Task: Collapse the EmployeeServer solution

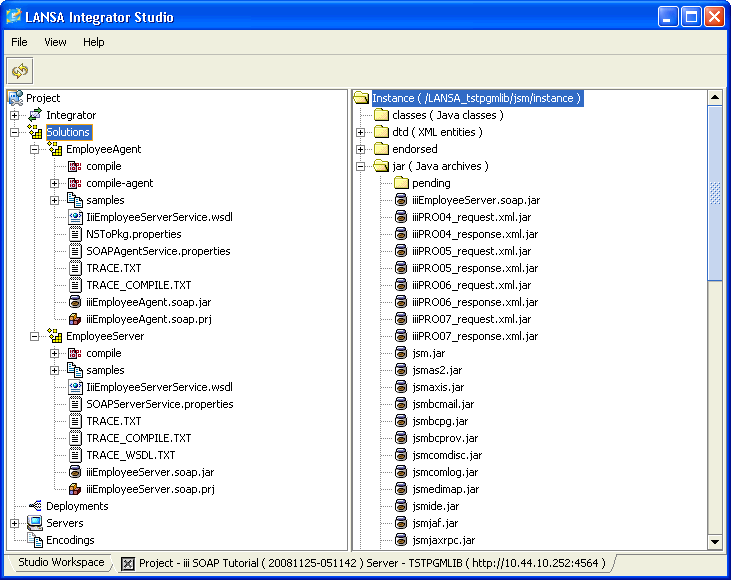Action: point(34,336)
